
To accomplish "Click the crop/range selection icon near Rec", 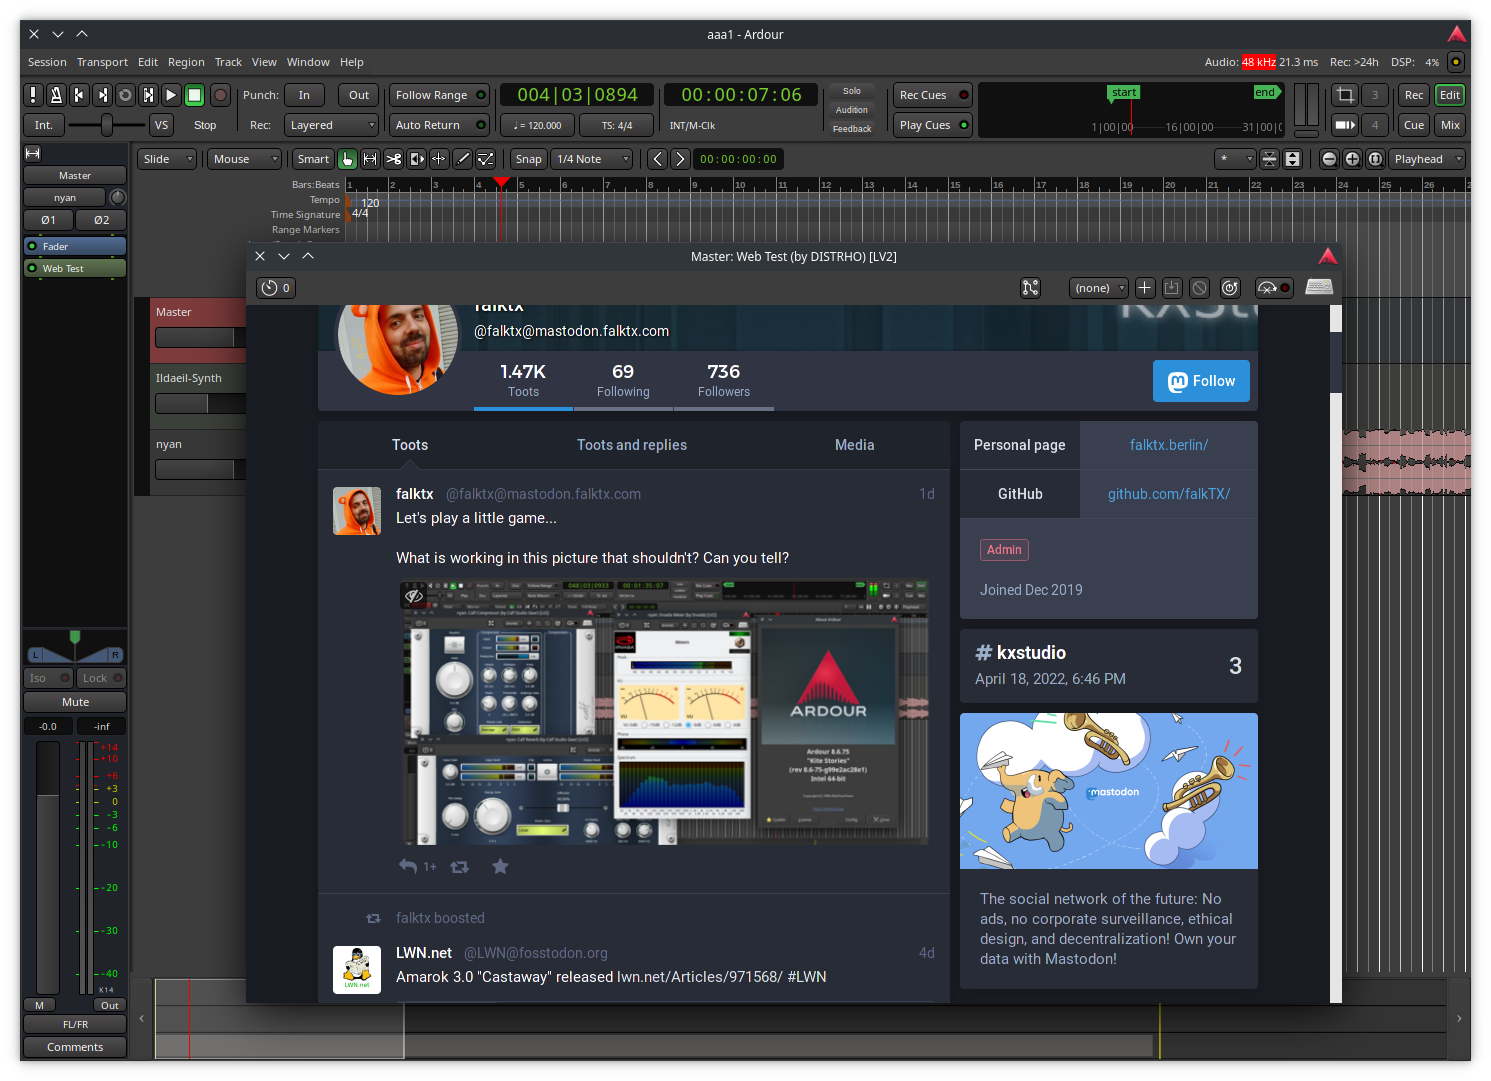I will click(x=1345, y=95).
